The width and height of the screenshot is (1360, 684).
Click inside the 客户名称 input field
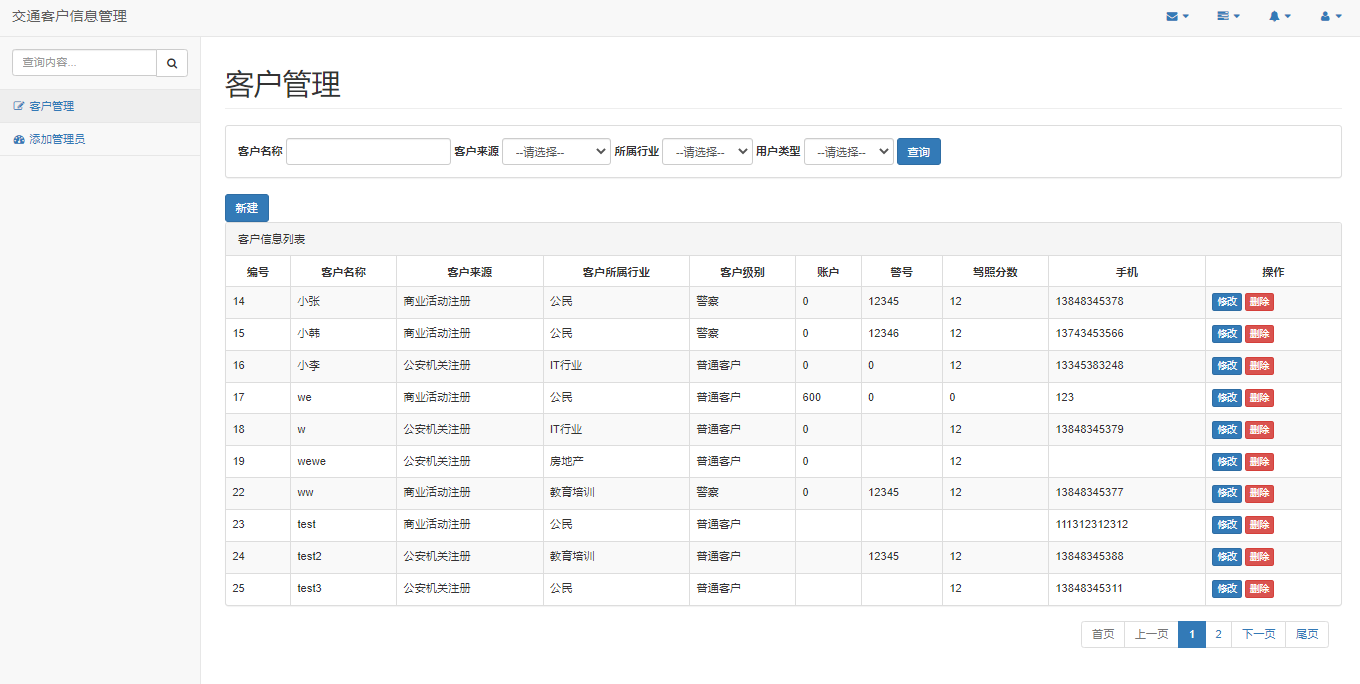coord(368,151)
